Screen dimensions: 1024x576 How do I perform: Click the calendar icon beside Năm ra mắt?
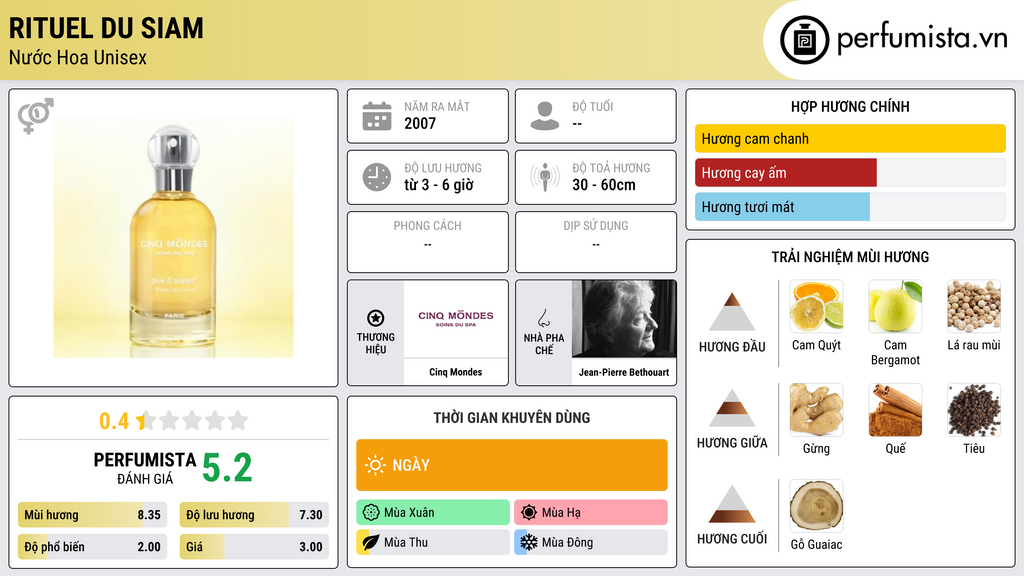(x=377, y=116)
